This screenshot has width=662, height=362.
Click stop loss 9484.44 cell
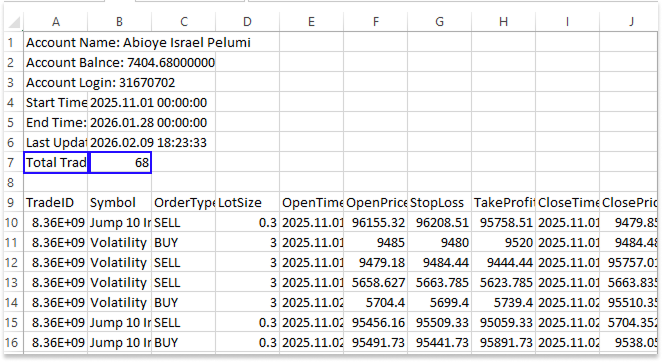(x=440, y=263)
